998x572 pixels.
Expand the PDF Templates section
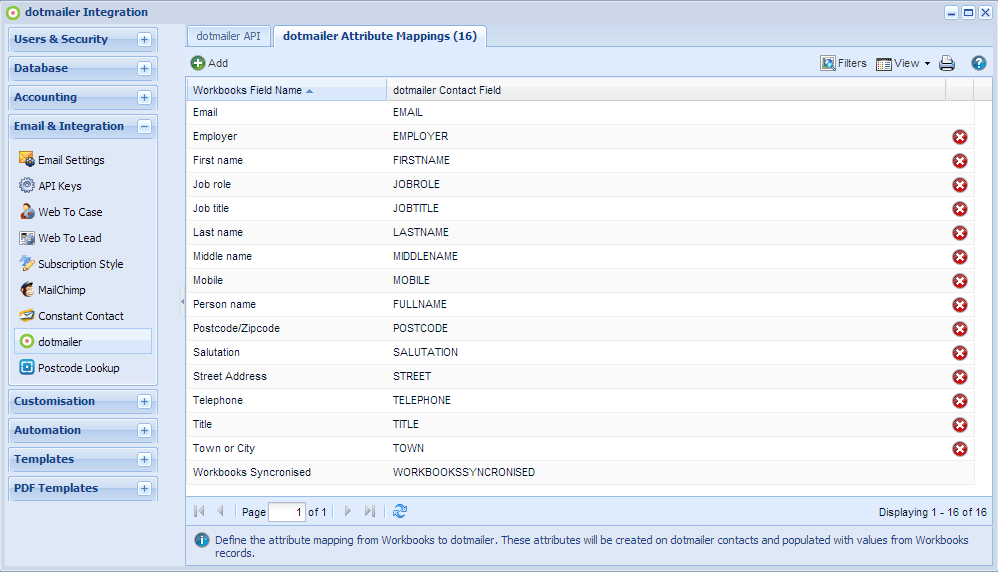[144, 489]
